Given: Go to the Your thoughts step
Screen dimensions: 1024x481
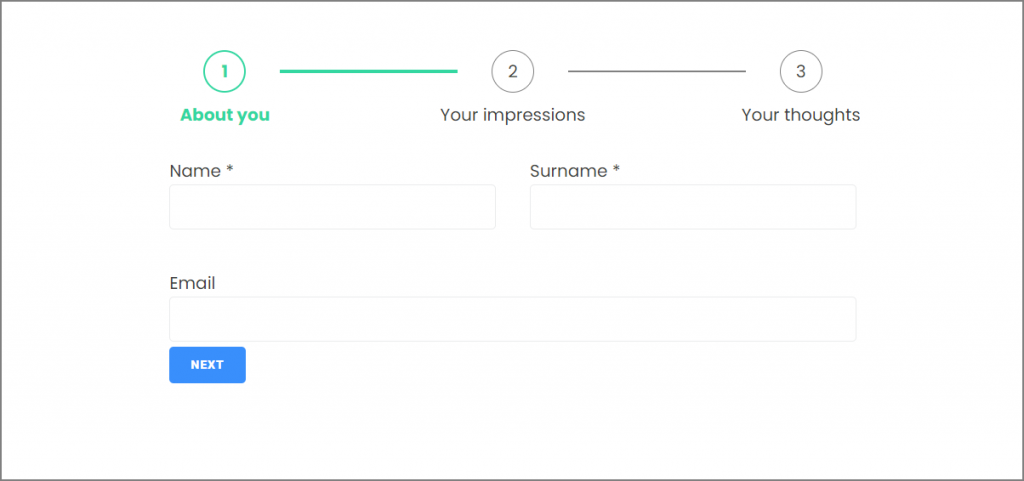Looking at the screenshot, I should point(800,115).
